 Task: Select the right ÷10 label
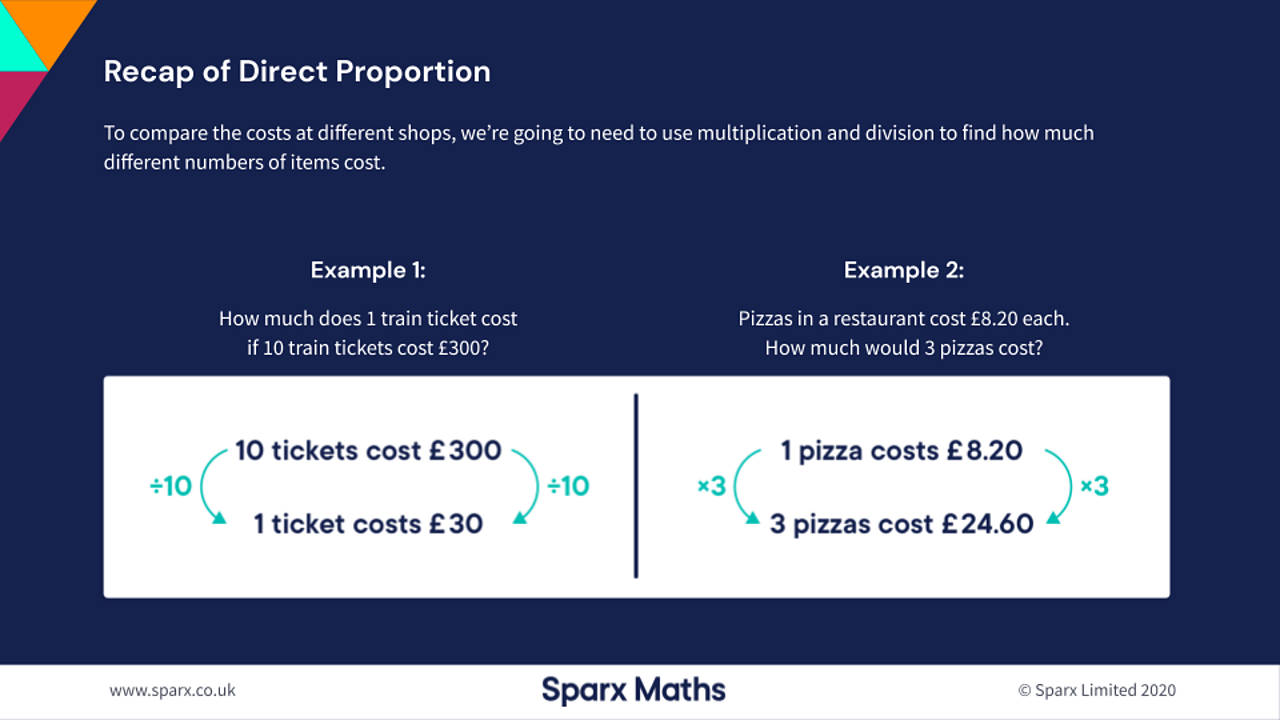(x=568, y=487)
